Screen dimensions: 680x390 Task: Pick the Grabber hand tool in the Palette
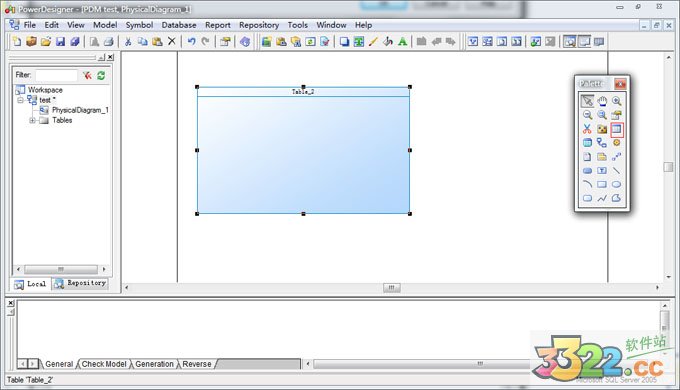tap(602, 101)
